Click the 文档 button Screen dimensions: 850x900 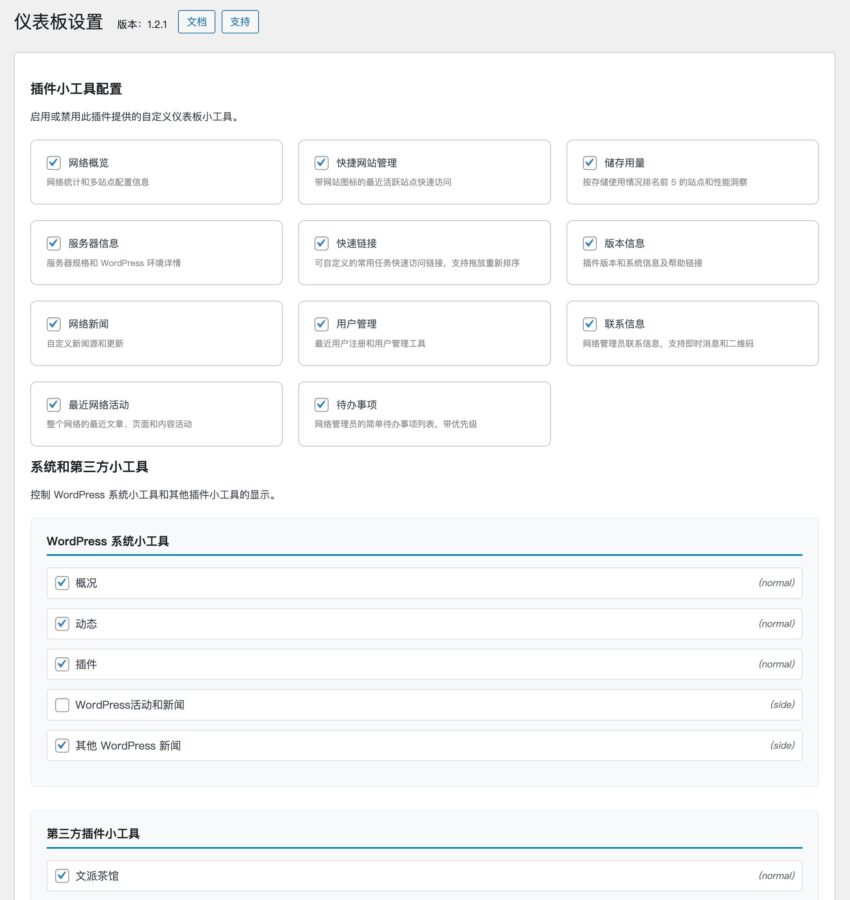tap(196, 22)
